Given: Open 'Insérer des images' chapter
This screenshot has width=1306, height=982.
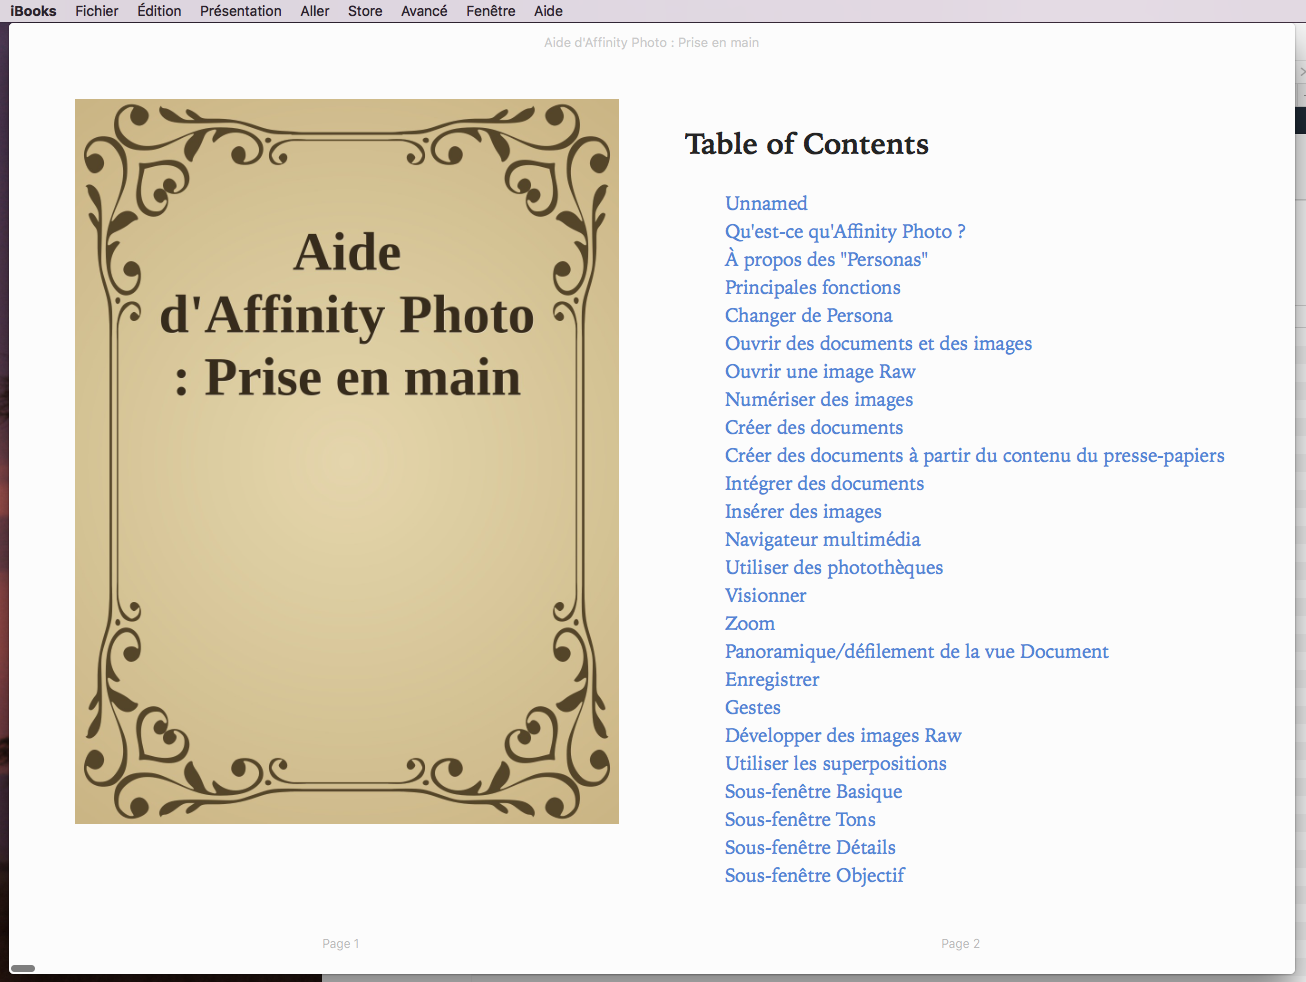Looking at the screenshot, I should 803,511.
